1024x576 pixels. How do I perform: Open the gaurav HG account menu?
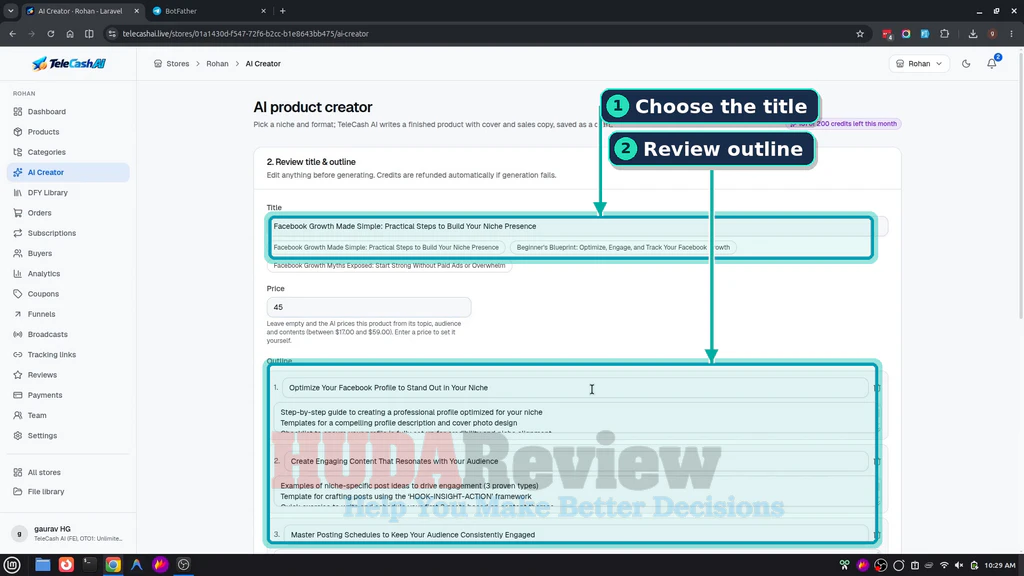[68, 534]
